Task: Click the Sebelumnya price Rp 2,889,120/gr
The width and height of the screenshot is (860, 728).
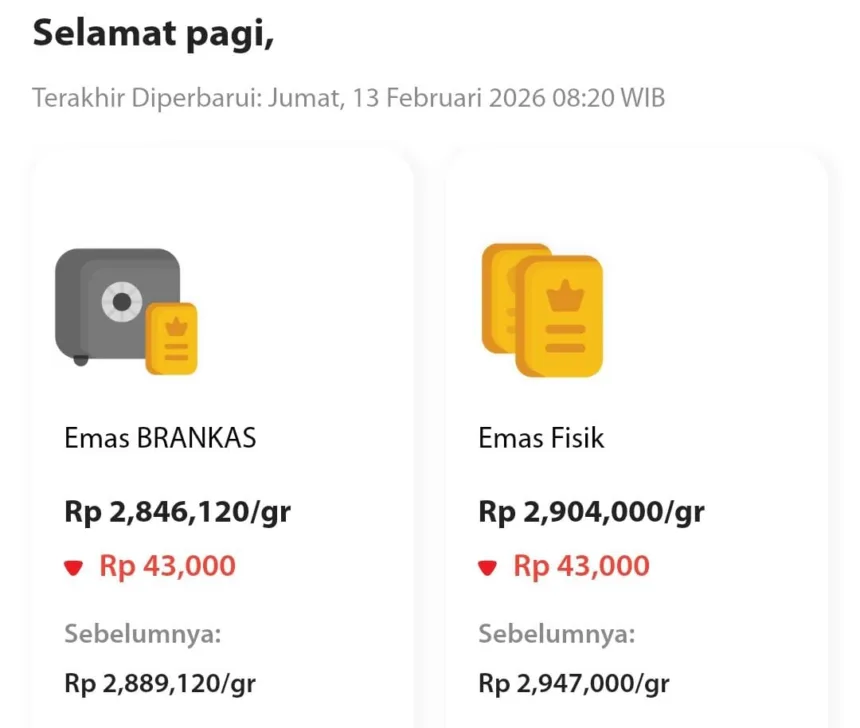Action: pos(160,683)
